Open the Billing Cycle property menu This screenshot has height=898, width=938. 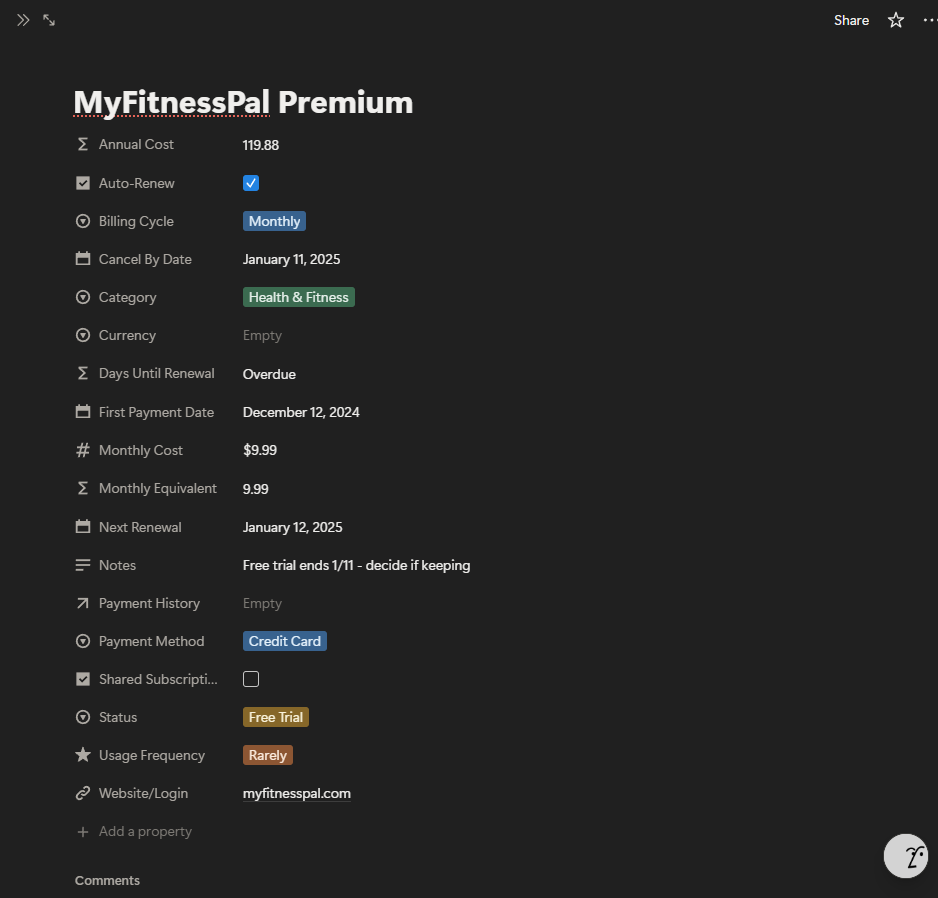click(x=136, y=221)
